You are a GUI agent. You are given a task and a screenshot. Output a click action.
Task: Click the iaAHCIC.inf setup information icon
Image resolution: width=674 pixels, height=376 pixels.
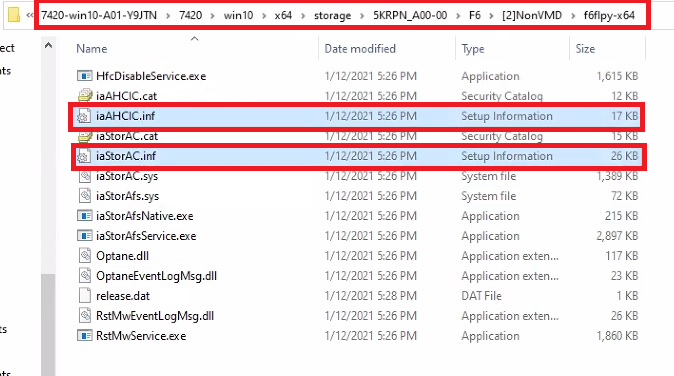[x=84, y=116]
